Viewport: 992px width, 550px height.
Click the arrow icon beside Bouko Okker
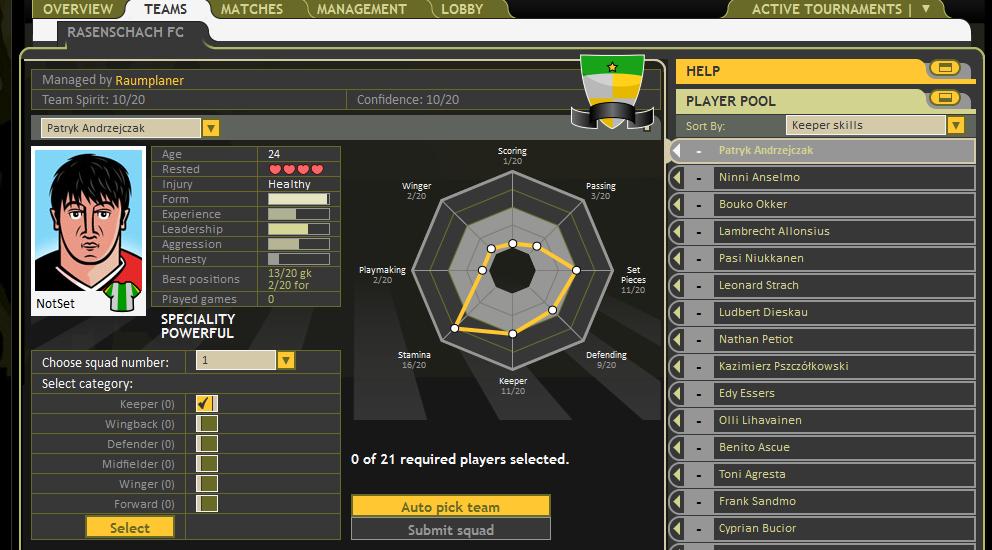pos(677,205)
